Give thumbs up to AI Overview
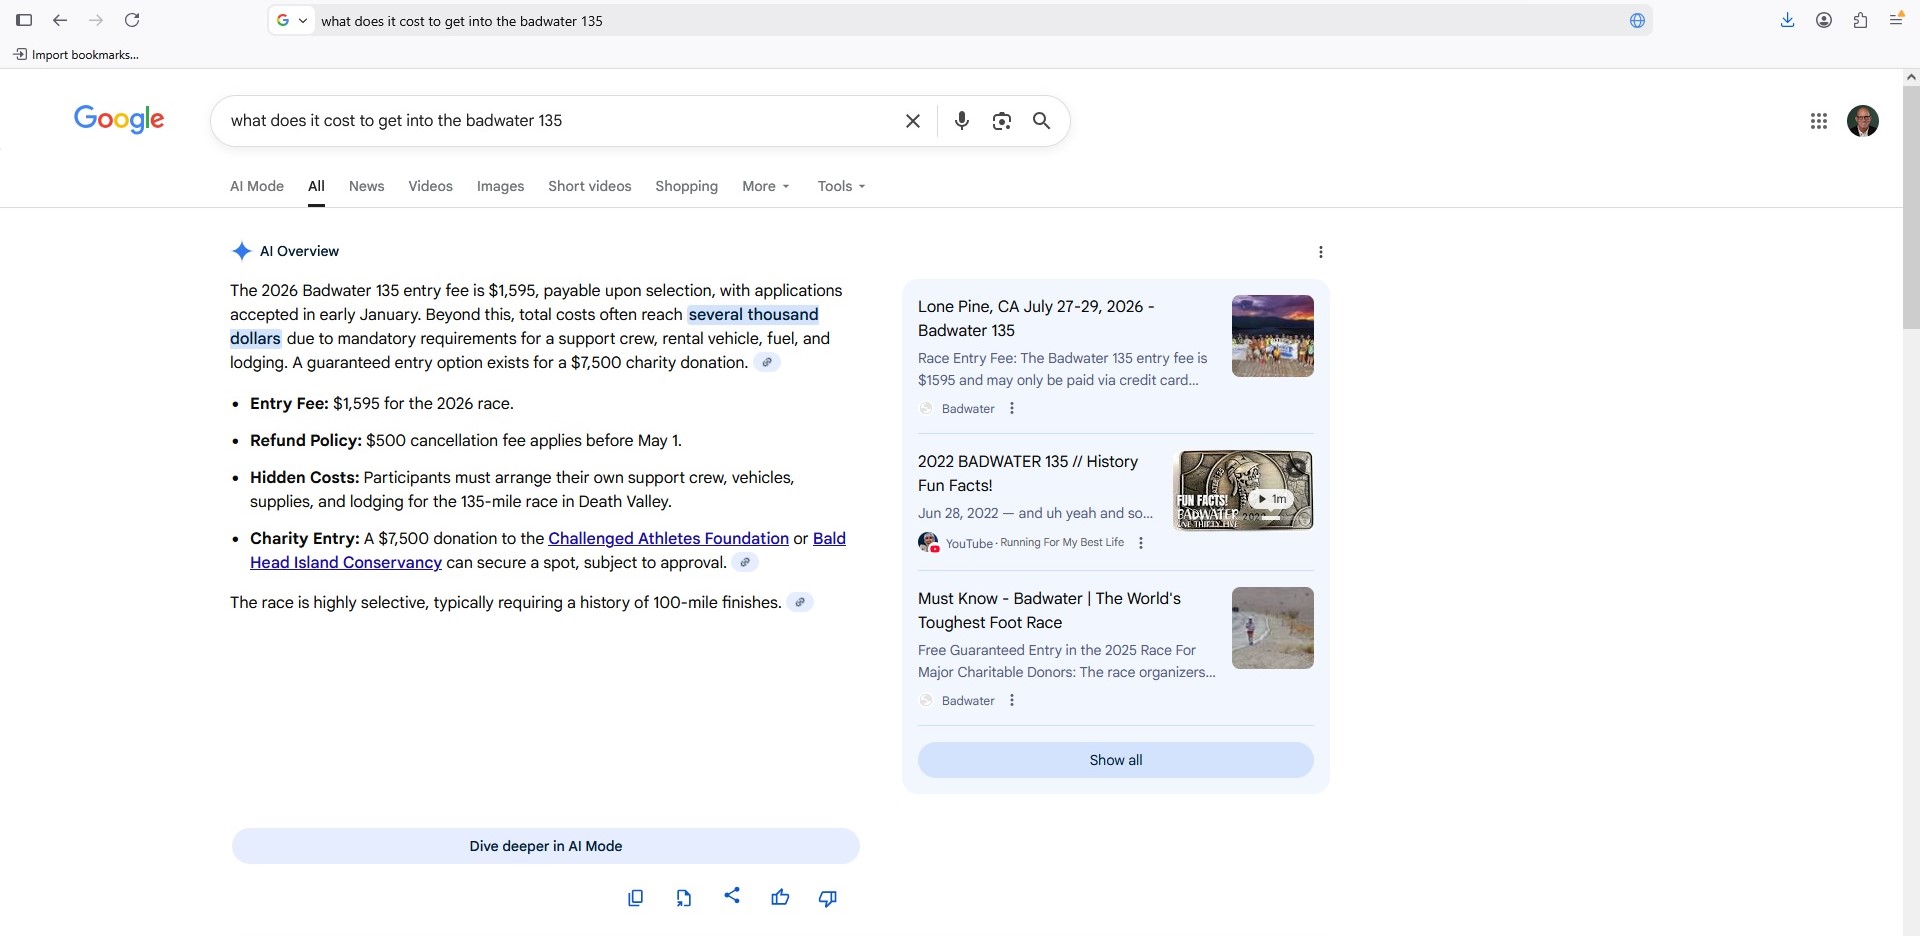Screen dimensions: 1920x936 click(x=780, y=898)
